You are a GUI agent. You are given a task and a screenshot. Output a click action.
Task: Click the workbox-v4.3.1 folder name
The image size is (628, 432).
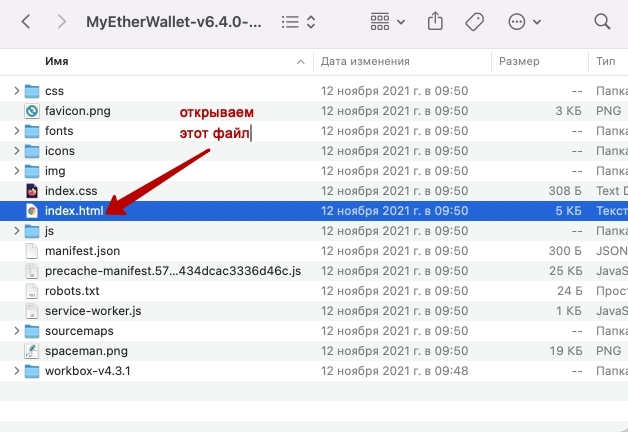(88, 371)
